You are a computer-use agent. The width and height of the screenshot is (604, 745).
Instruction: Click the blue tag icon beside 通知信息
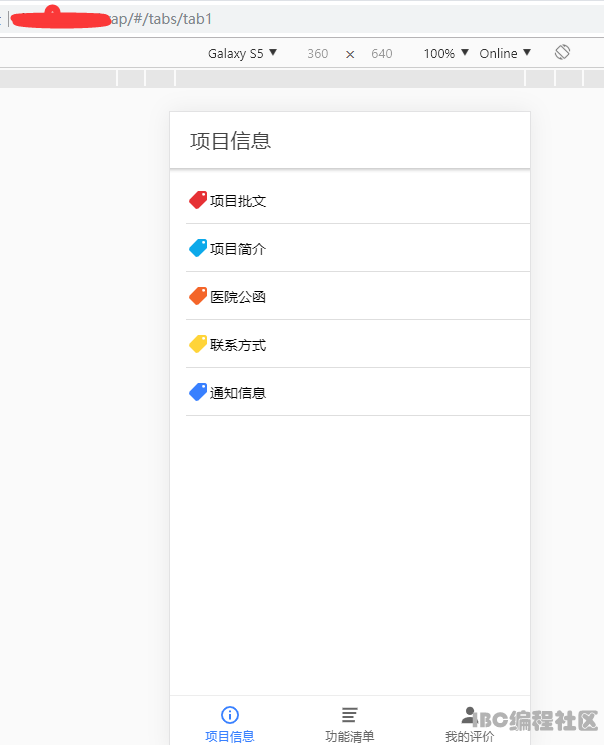(198, 392)
